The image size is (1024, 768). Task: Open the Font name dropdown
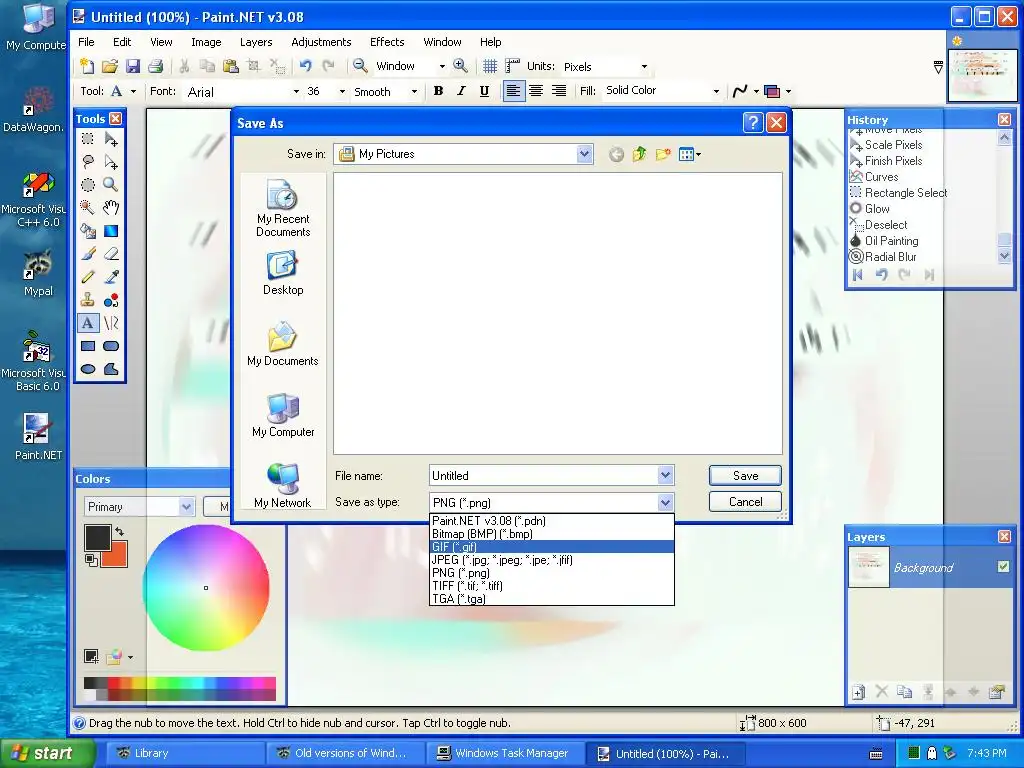(x=296, y=91)
